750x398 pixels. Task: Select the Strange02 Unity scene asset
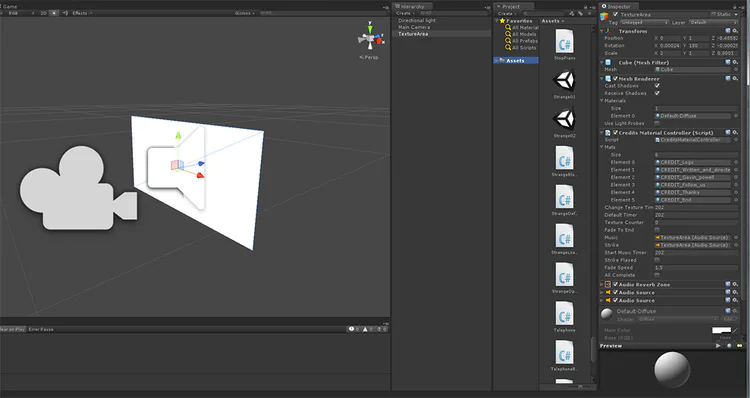click(x=564, y=122)
